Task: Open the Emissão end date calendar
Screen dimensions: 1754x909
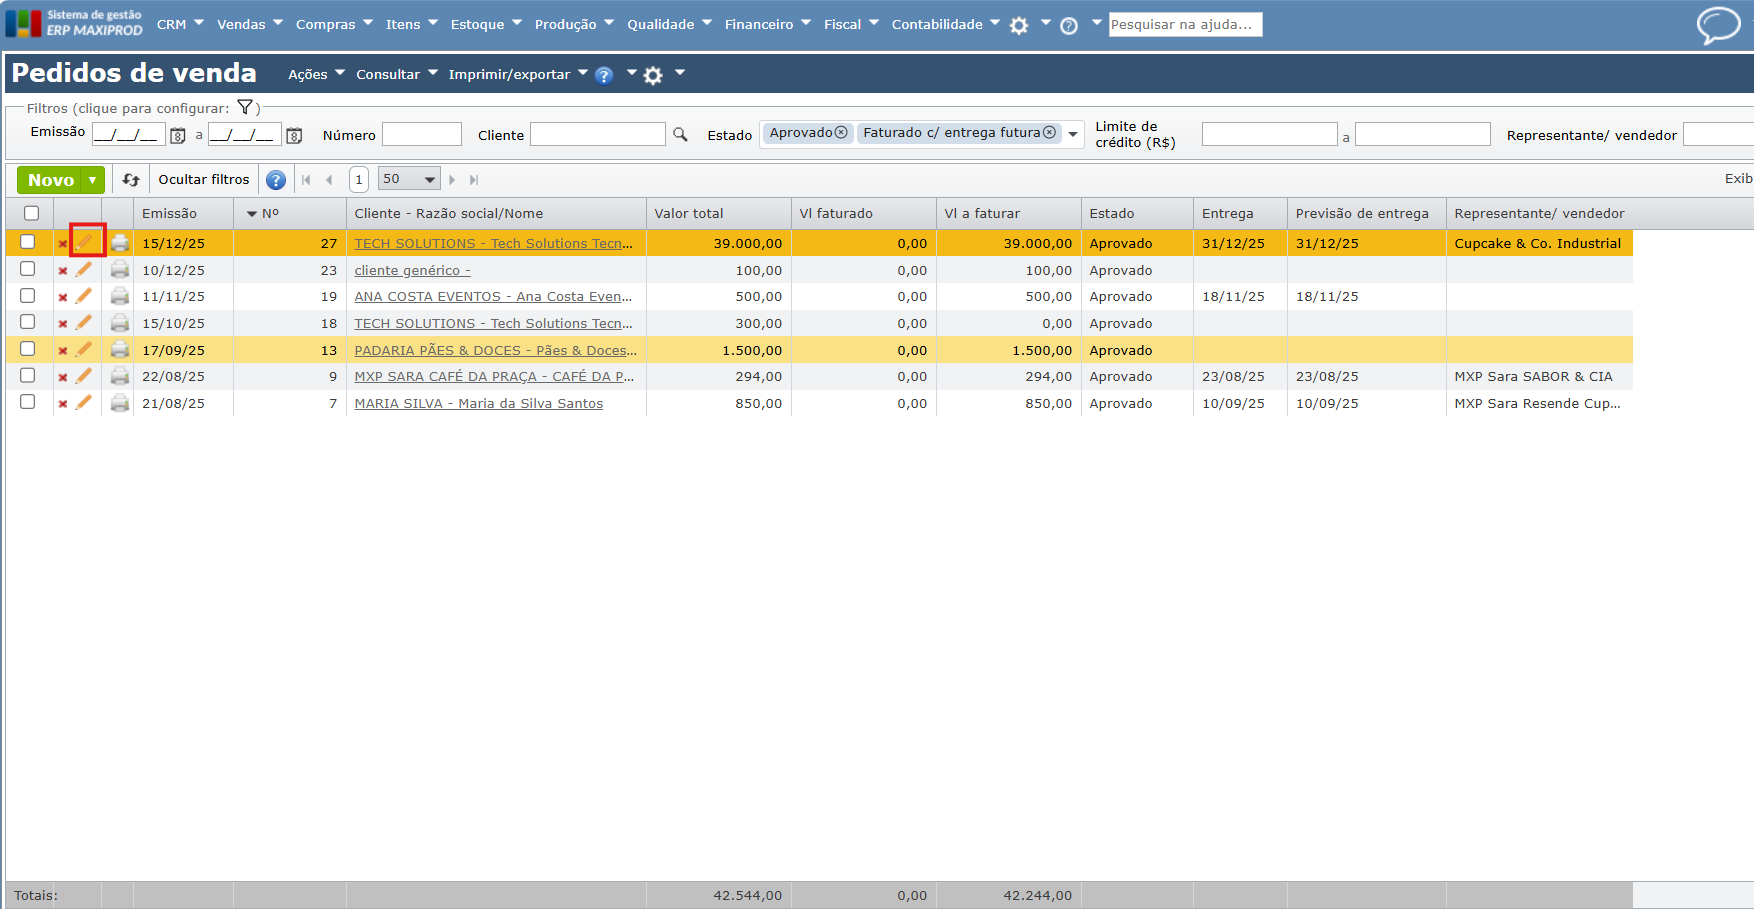Action: click(294, 135)
